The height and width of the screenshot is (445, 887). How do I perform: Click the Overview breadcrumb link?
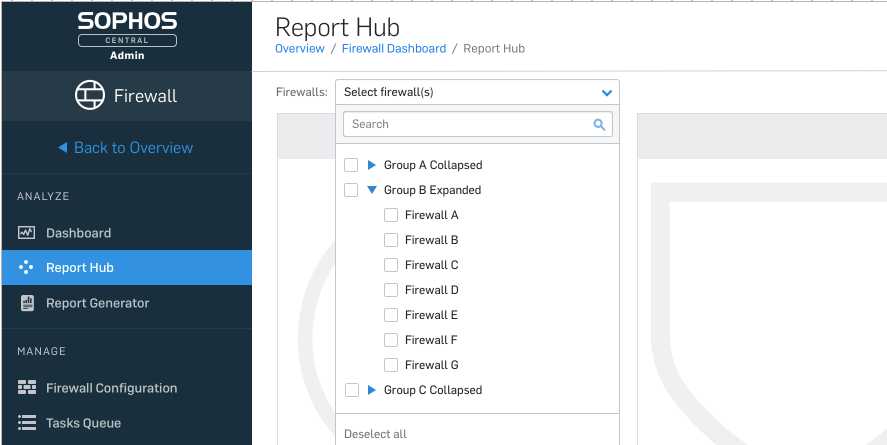300,49
